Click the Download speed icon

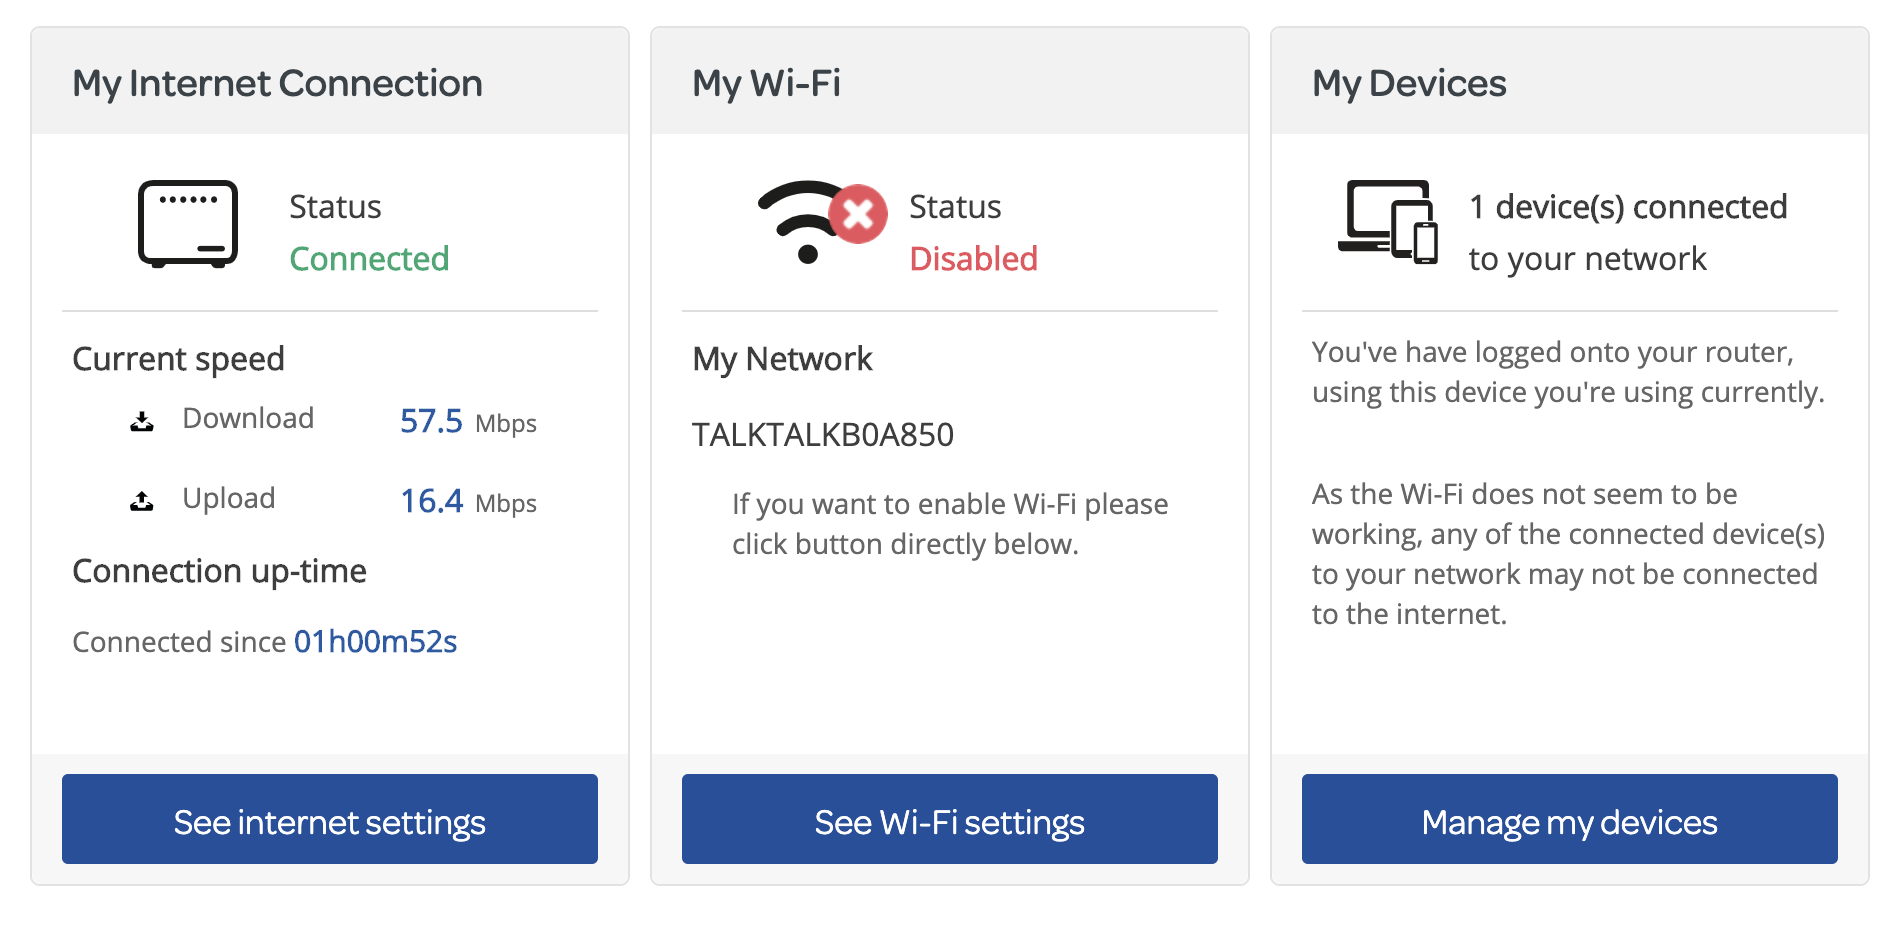click(x=141, y=420)
